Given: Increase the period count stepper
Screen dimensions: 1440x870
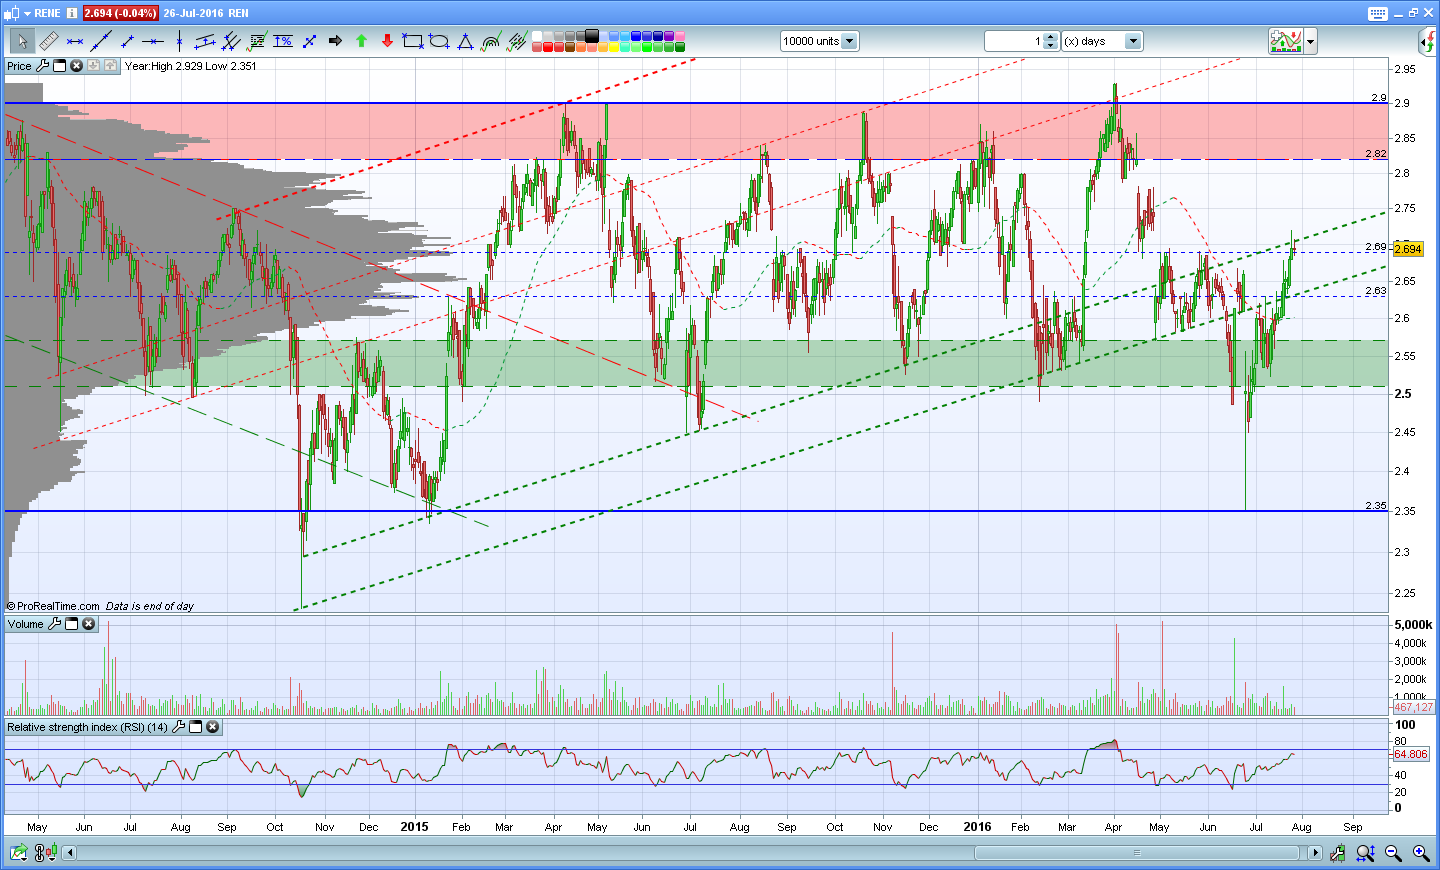Looking at the screenshot, I should pos(1050,37).
